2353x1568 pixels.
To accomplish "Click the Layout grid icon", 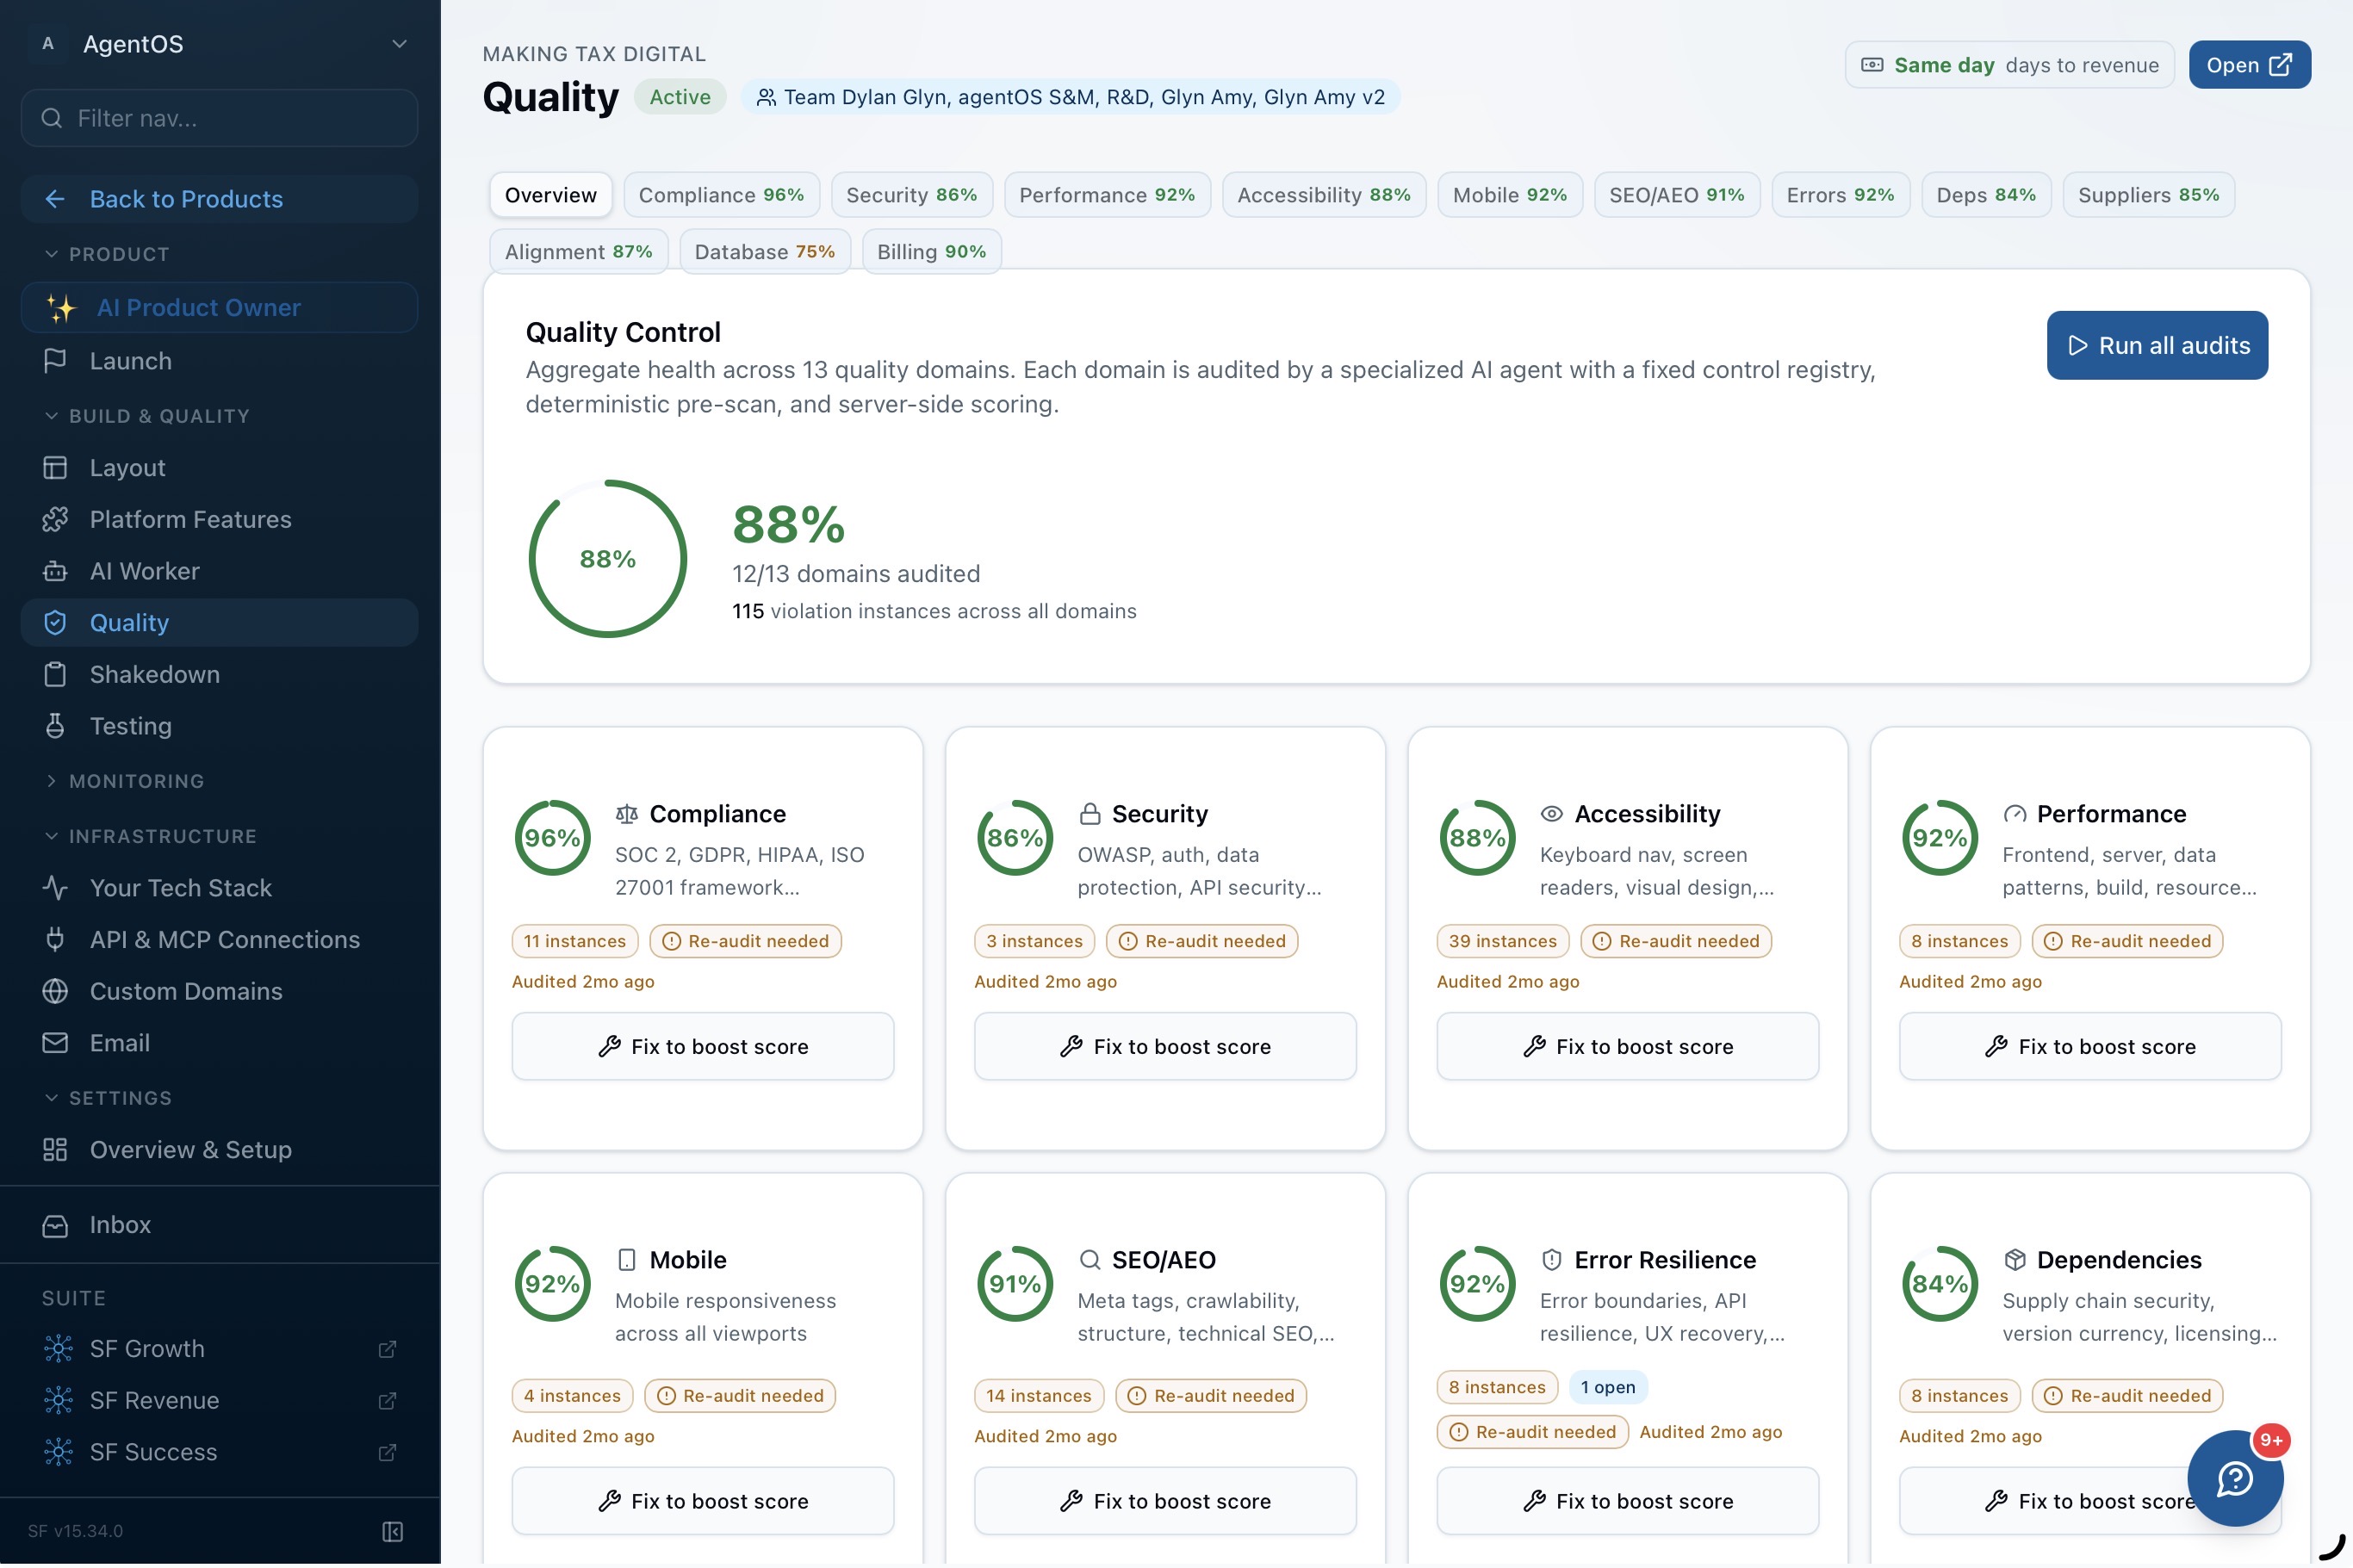I will [x=55, y=467].
